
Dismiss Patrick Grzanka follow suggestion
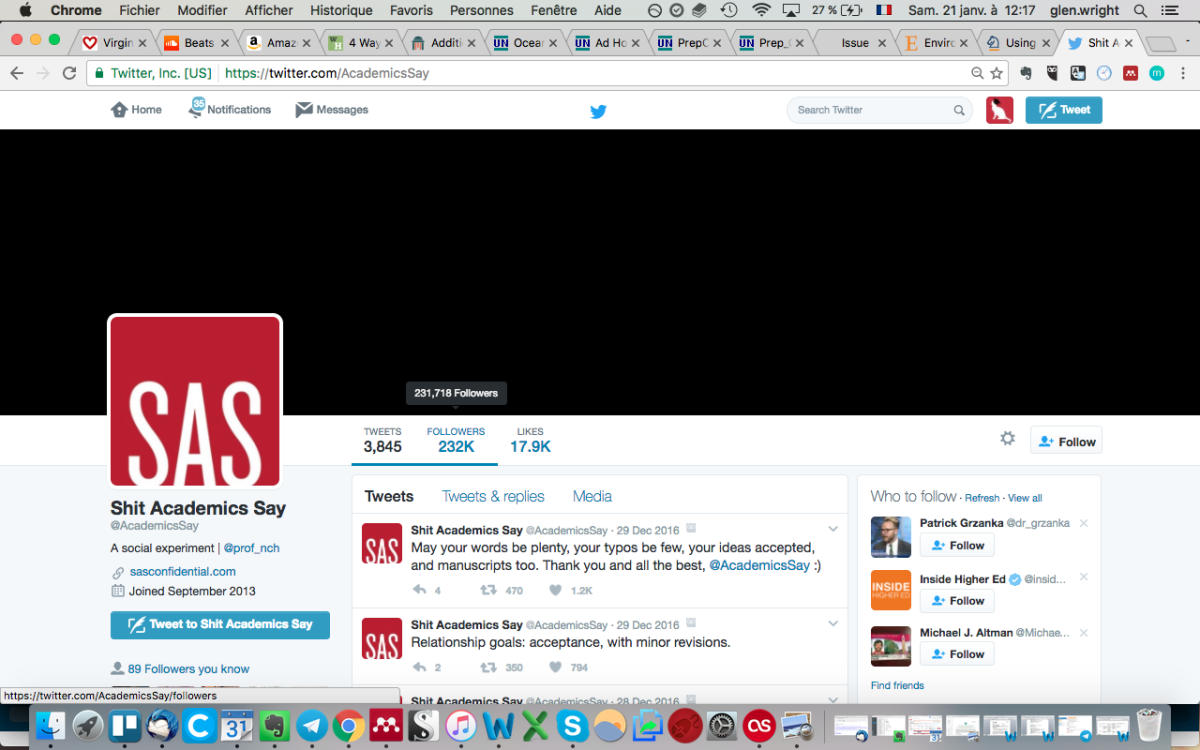tap(1083, 523)
